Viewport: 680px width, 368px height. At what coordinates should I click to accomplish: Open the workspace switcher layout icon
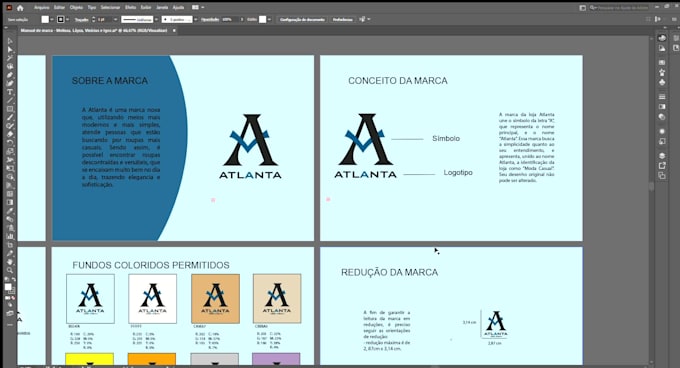coord(582,7)
